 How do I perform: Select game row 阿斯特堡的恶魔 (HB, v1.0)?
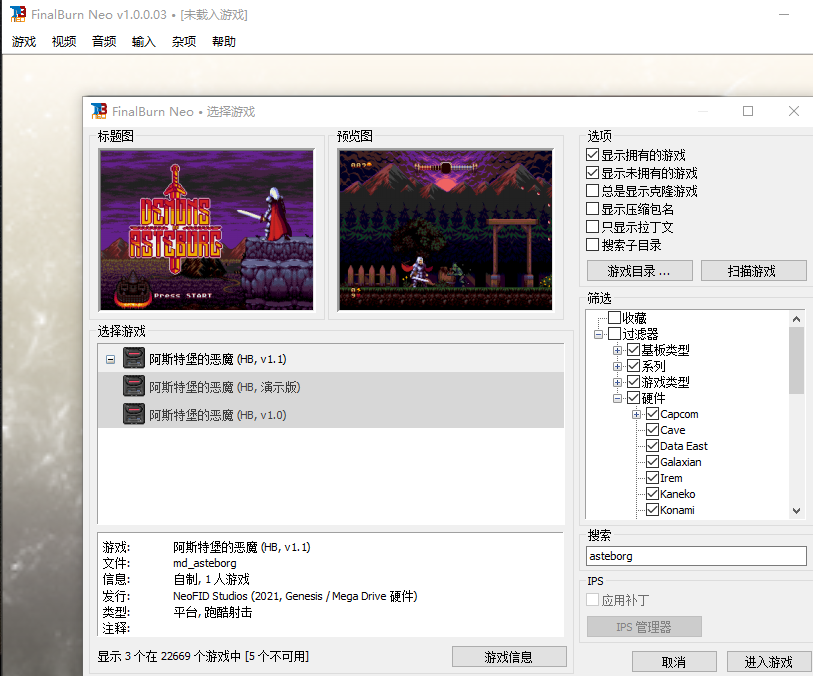point(331,414)
